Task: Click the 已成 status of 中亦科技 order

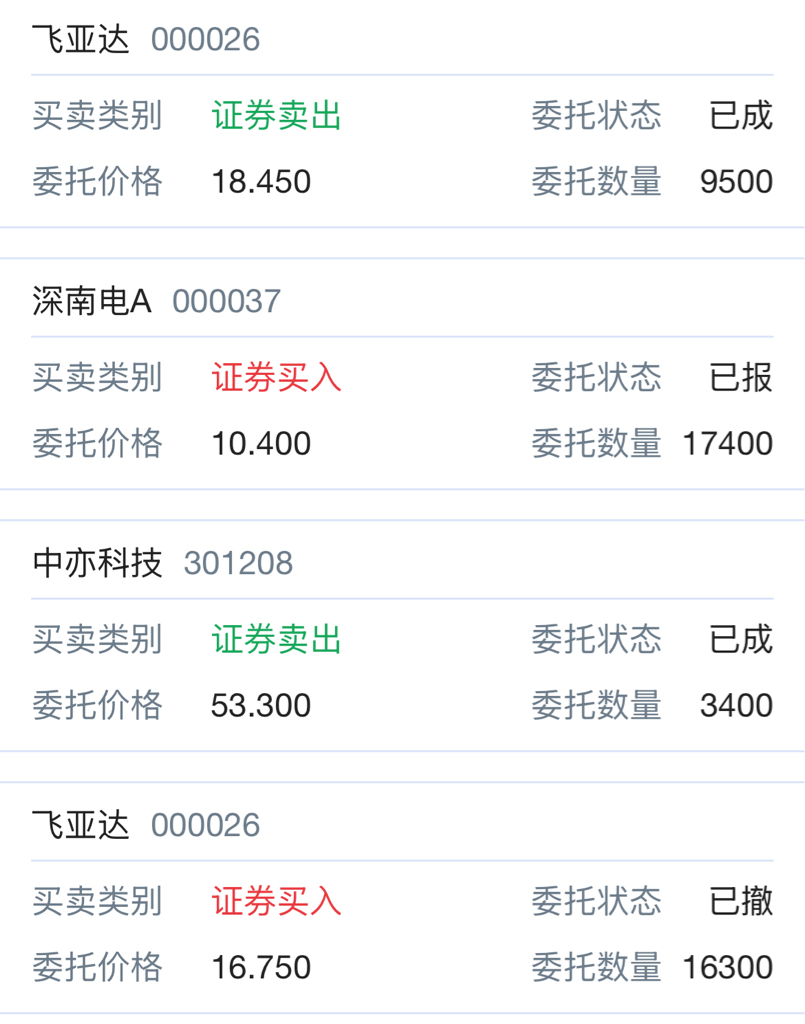Action: [741, 639]
